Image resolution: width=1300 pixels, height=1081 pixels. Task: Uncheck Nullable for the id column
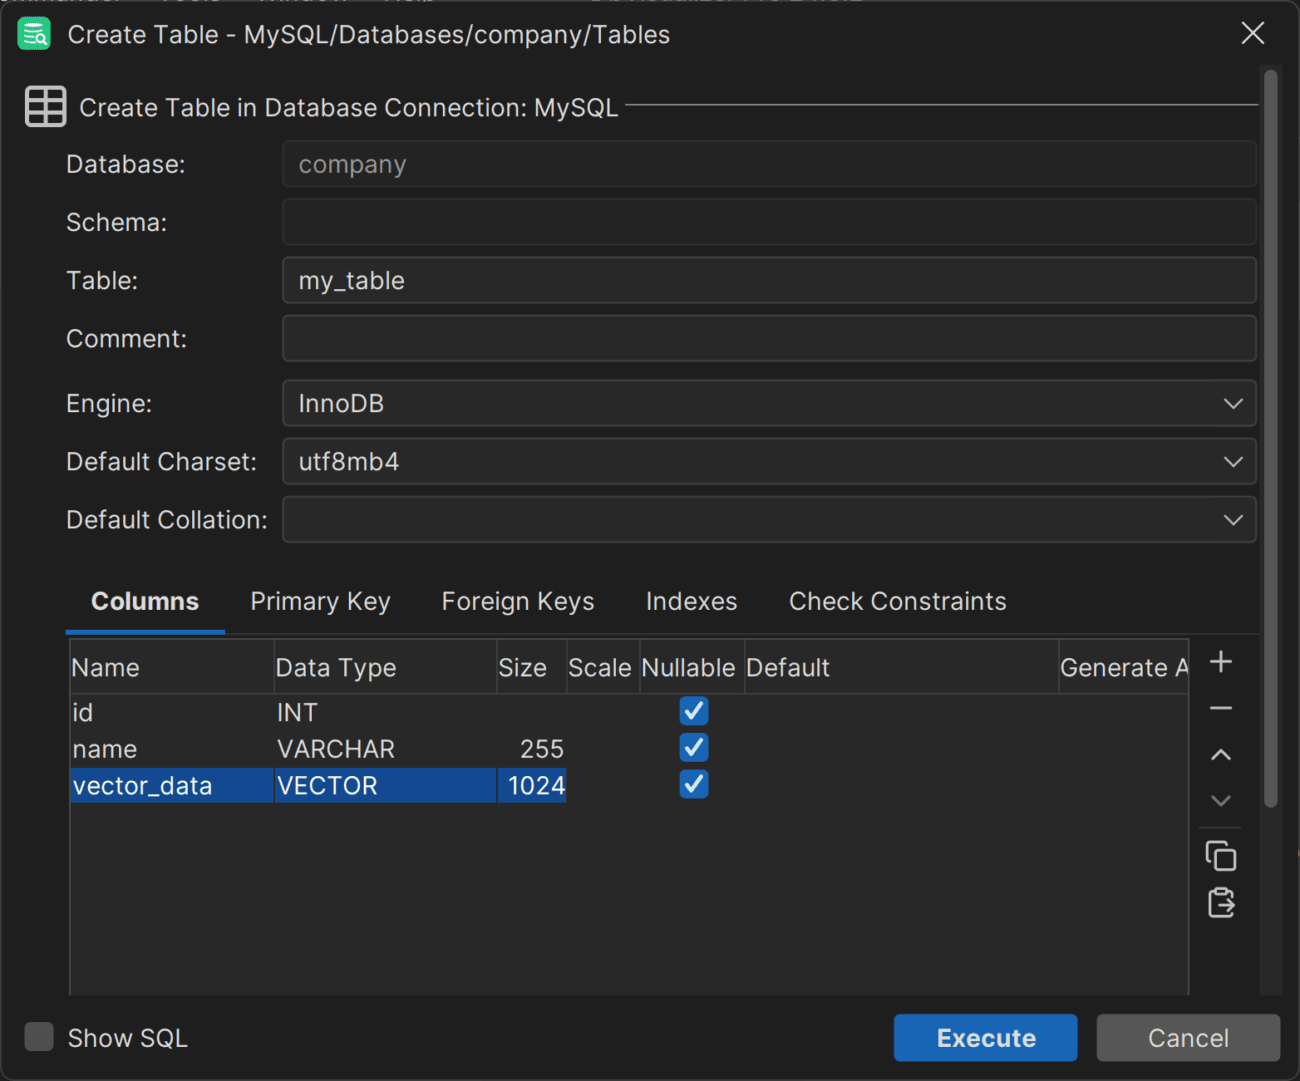693,711
